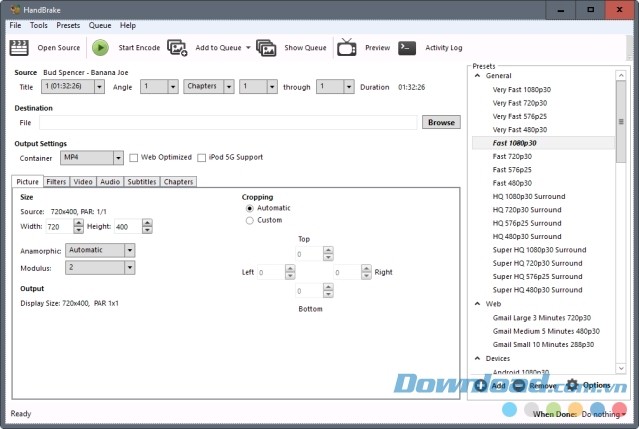Switch to the Video tab
The height and width of the screenshot is (429, 639).
pos(83,182)
